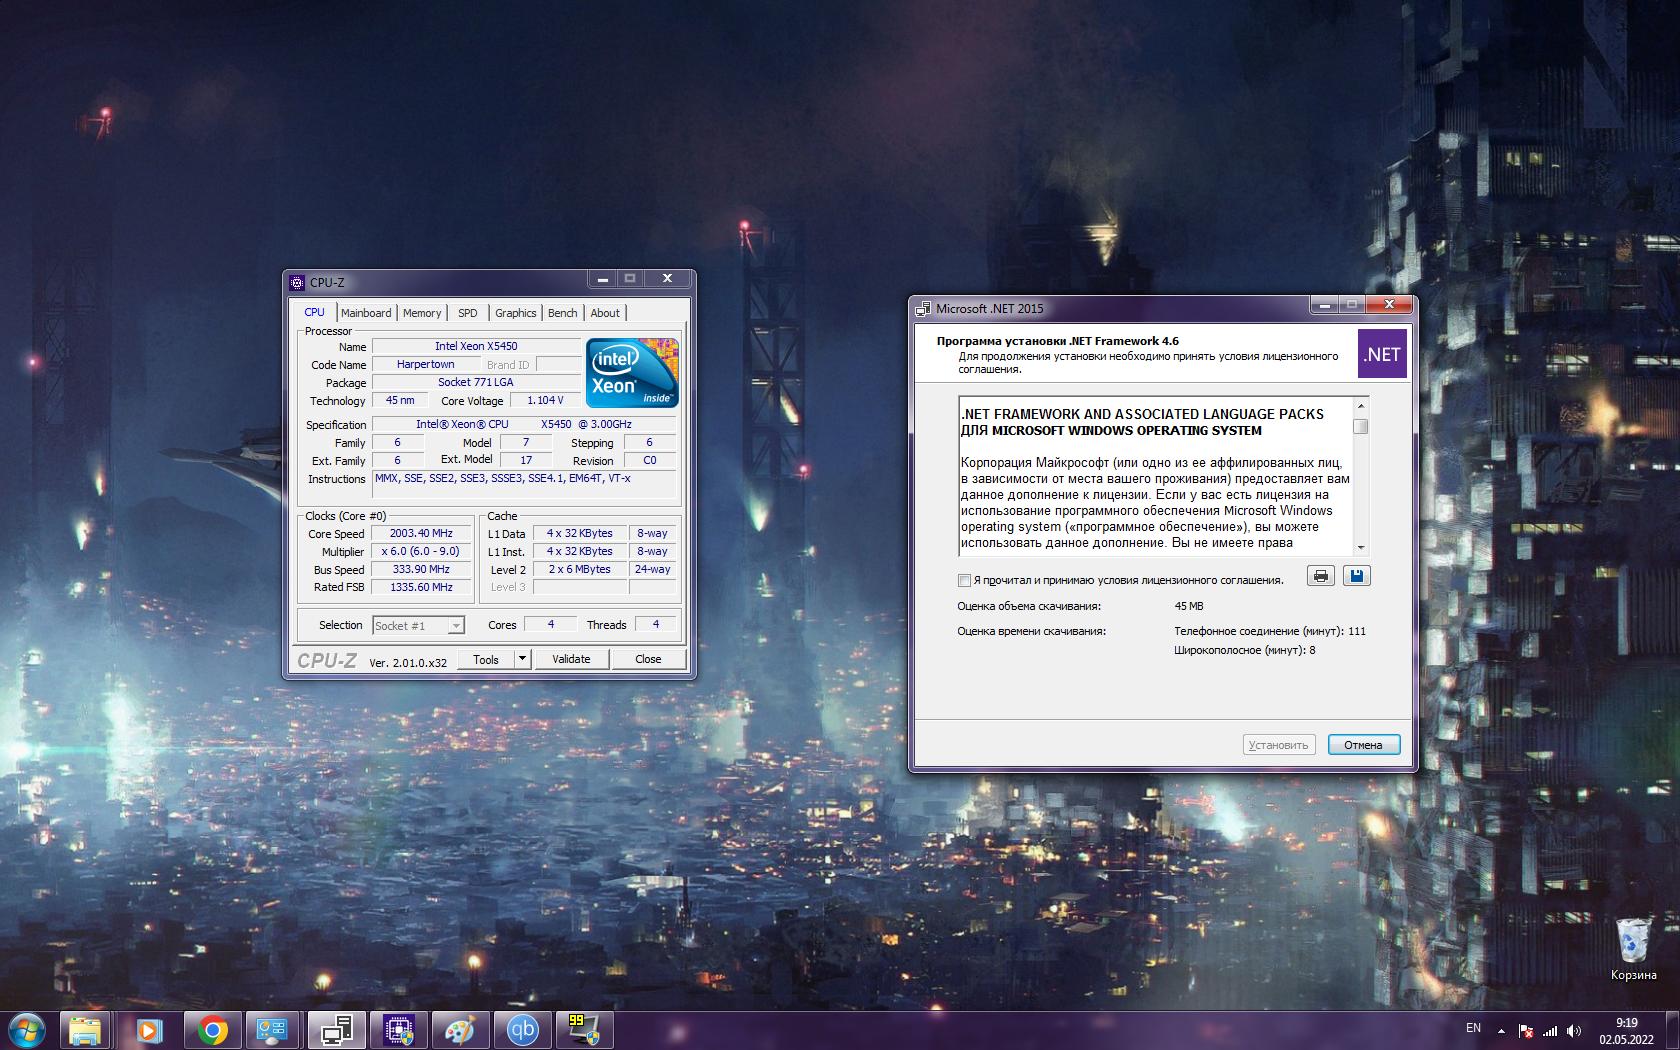Switch to the Mainboard tab
Image resolution: width=1680 pixels, height=1050 pixels.
click(366, 313)
